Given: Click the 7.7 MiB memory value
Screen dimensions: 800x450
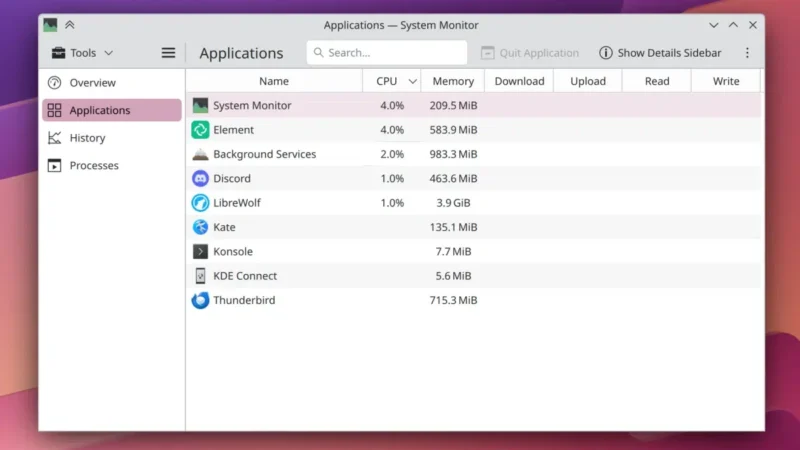Looking at the screenshot, I should pyautogui.click(x=453, y=252).
